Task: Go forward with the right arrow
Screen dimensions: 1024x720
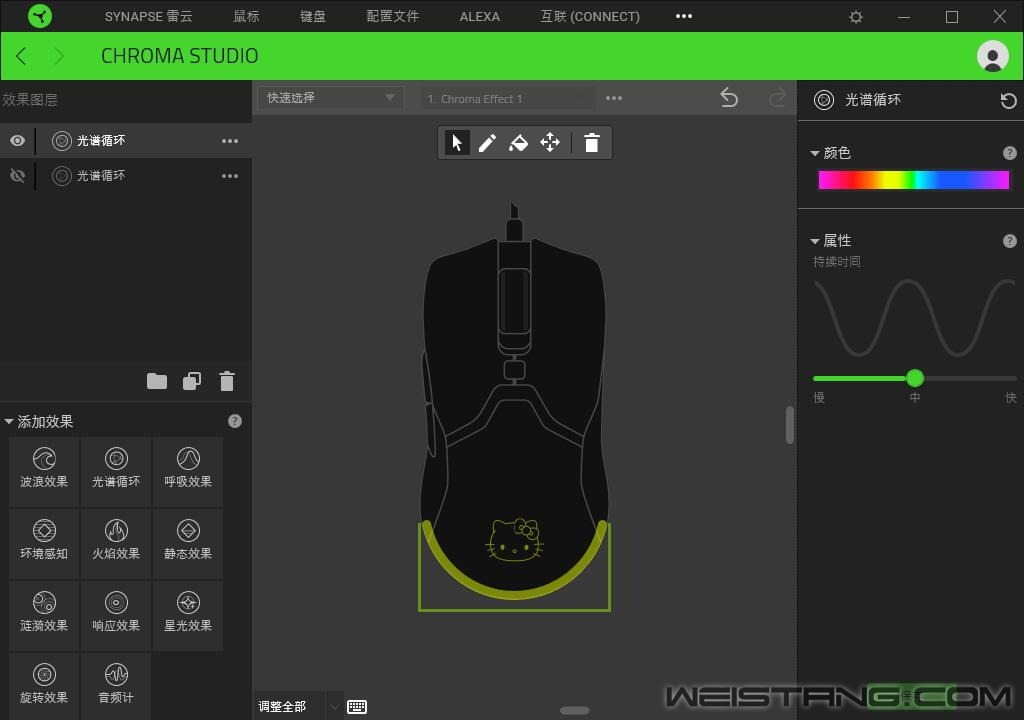Action: (x=59, y=56)
